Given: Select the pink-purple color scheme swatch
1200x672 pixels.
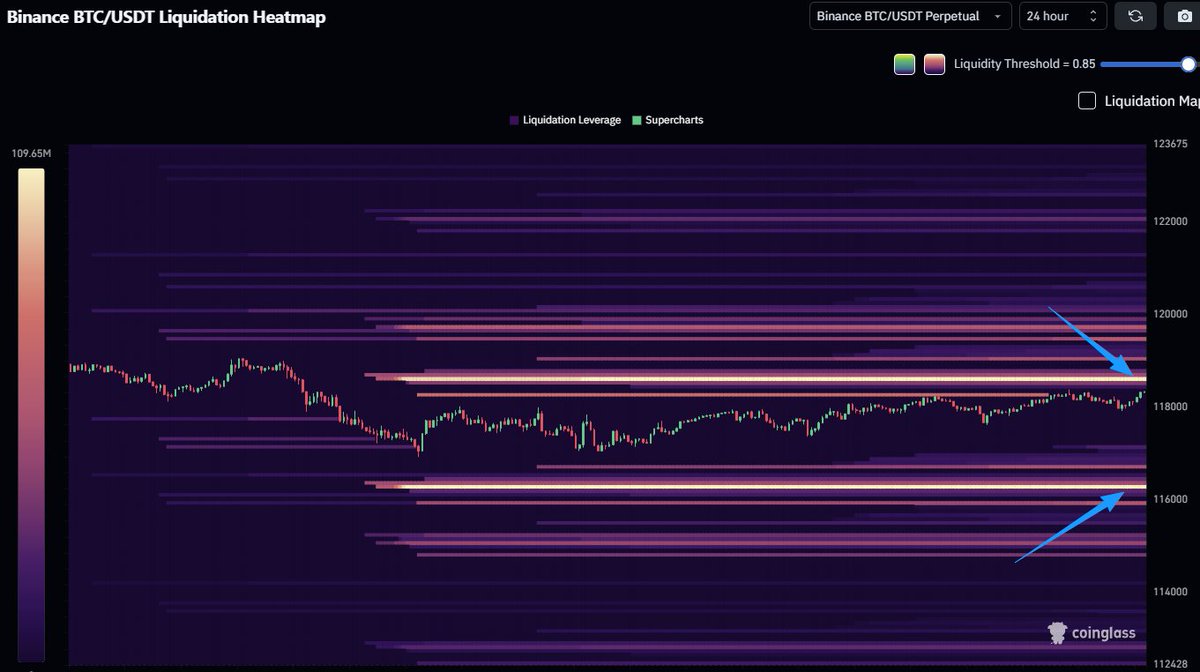Looking at the screenshot, I should (934, 64).
